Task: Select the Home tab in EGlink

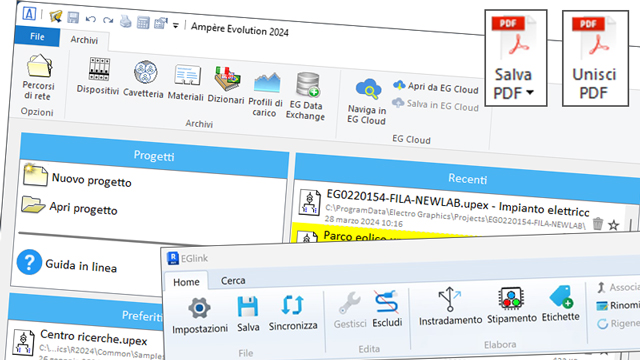Action: 186,282
